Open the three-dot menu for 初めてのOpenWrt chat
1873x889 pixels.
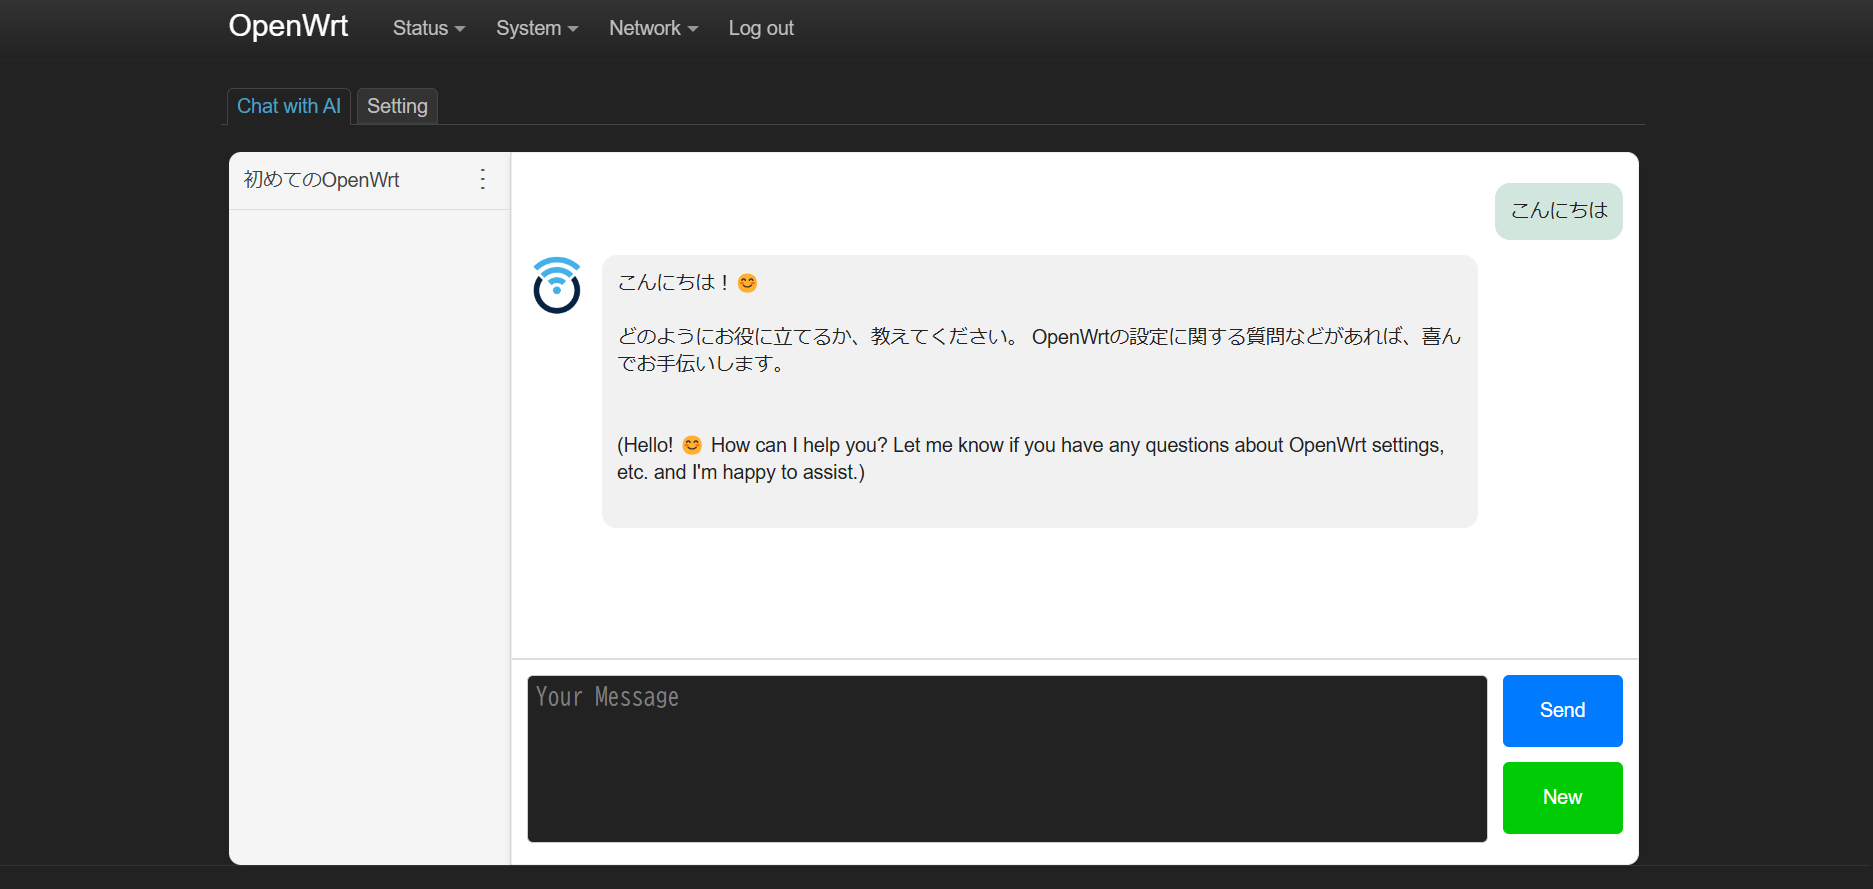(483, 179)
